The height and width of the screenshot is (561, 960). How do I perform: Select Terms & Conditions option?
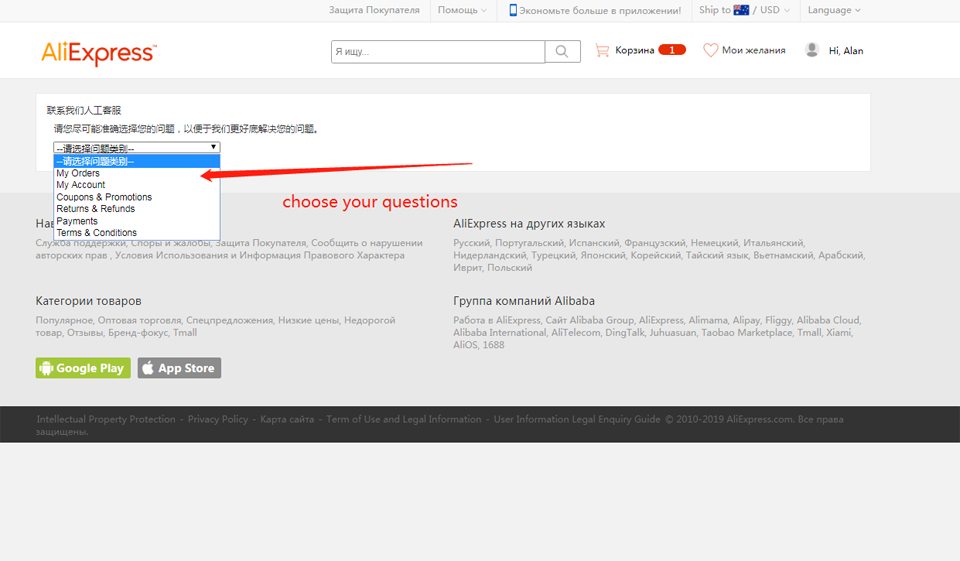click(x=137, y=233)
